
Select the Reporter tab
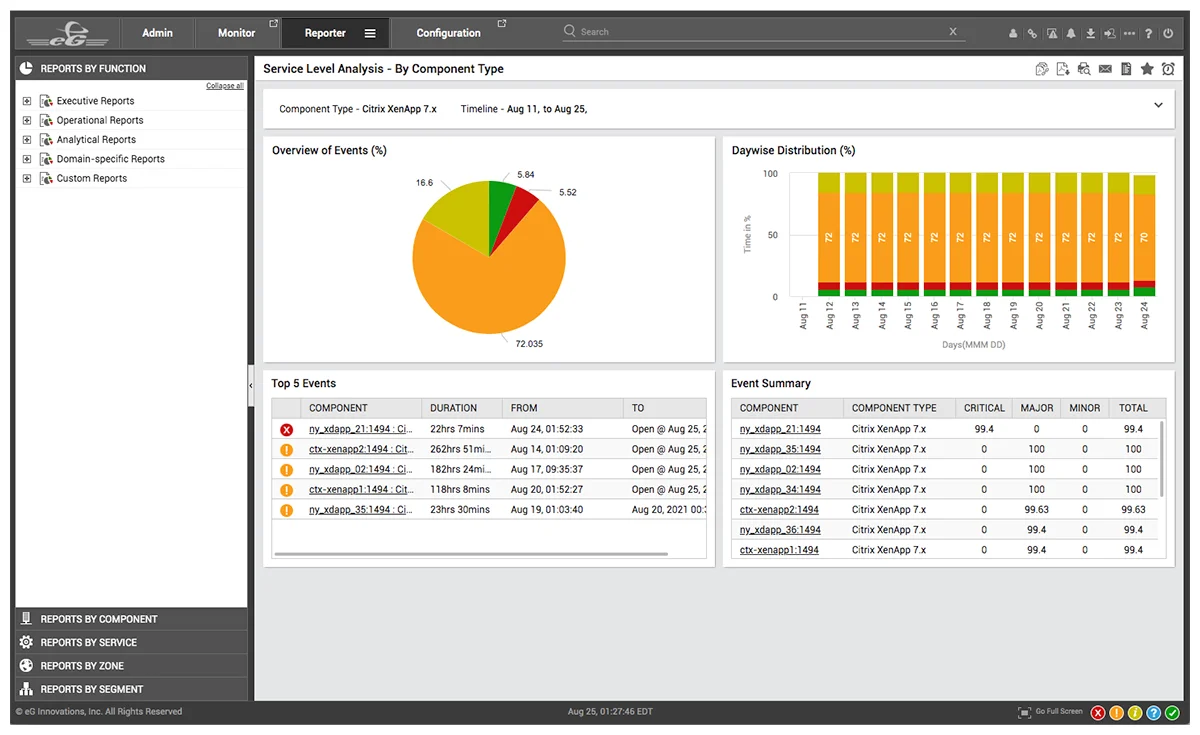325,33
